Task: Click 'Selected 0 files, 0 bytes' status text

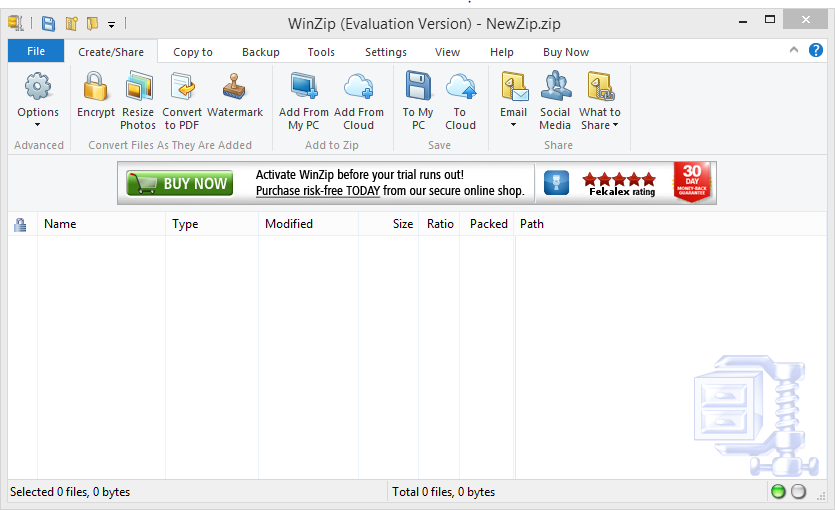Action: (70, 492)
